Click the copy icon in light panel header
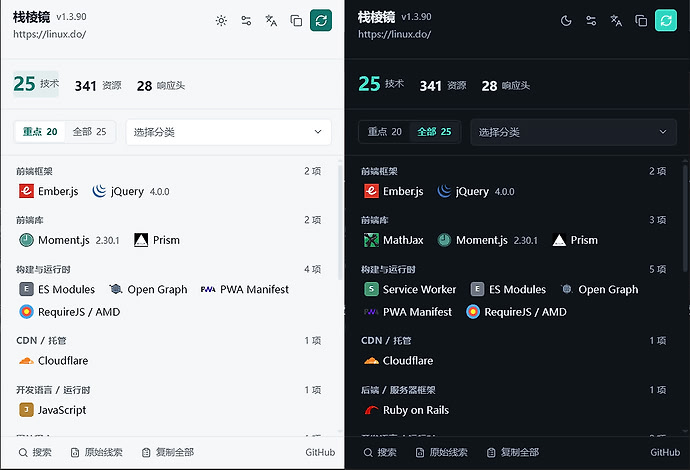690x470 pixels. click(296, 21)
